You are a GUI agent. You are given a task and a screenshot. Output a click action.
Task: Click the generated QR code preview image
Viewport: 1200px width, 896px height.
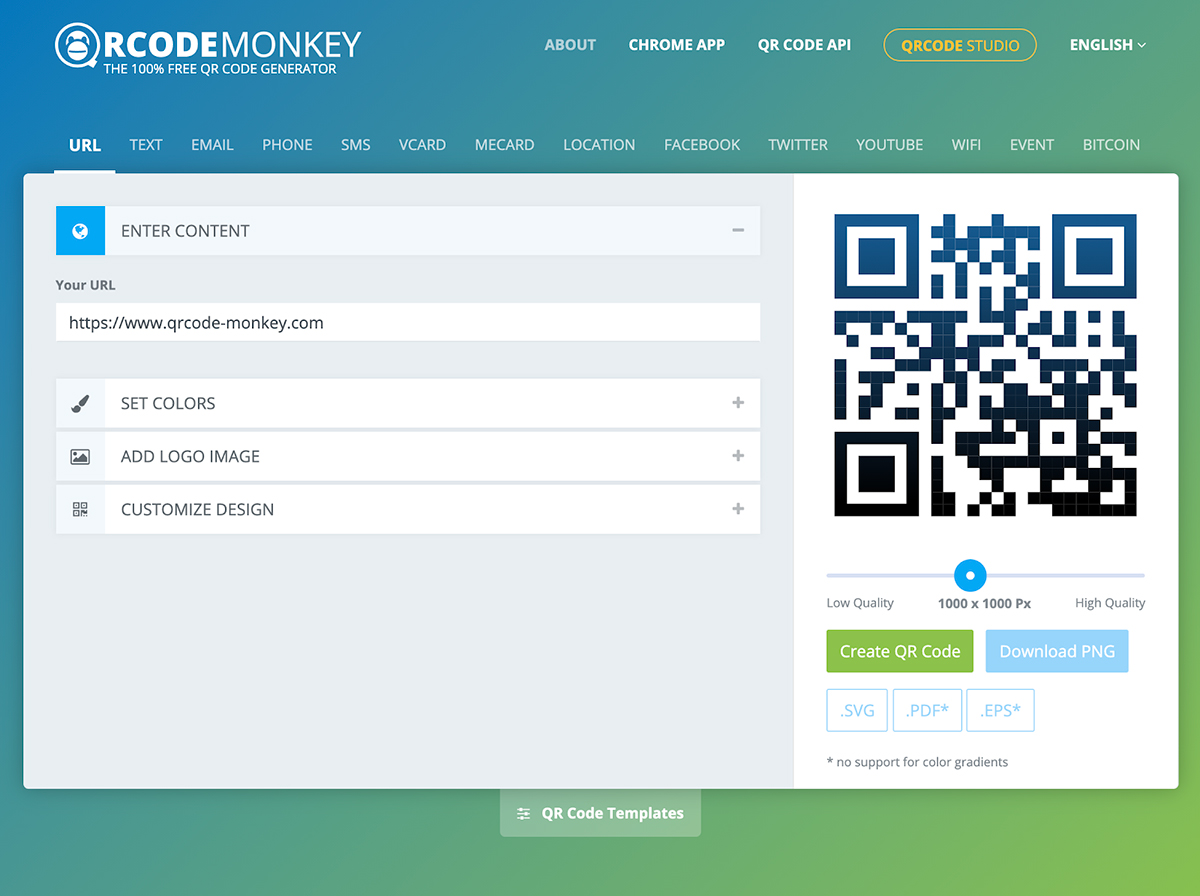click(x=985, y=365)
